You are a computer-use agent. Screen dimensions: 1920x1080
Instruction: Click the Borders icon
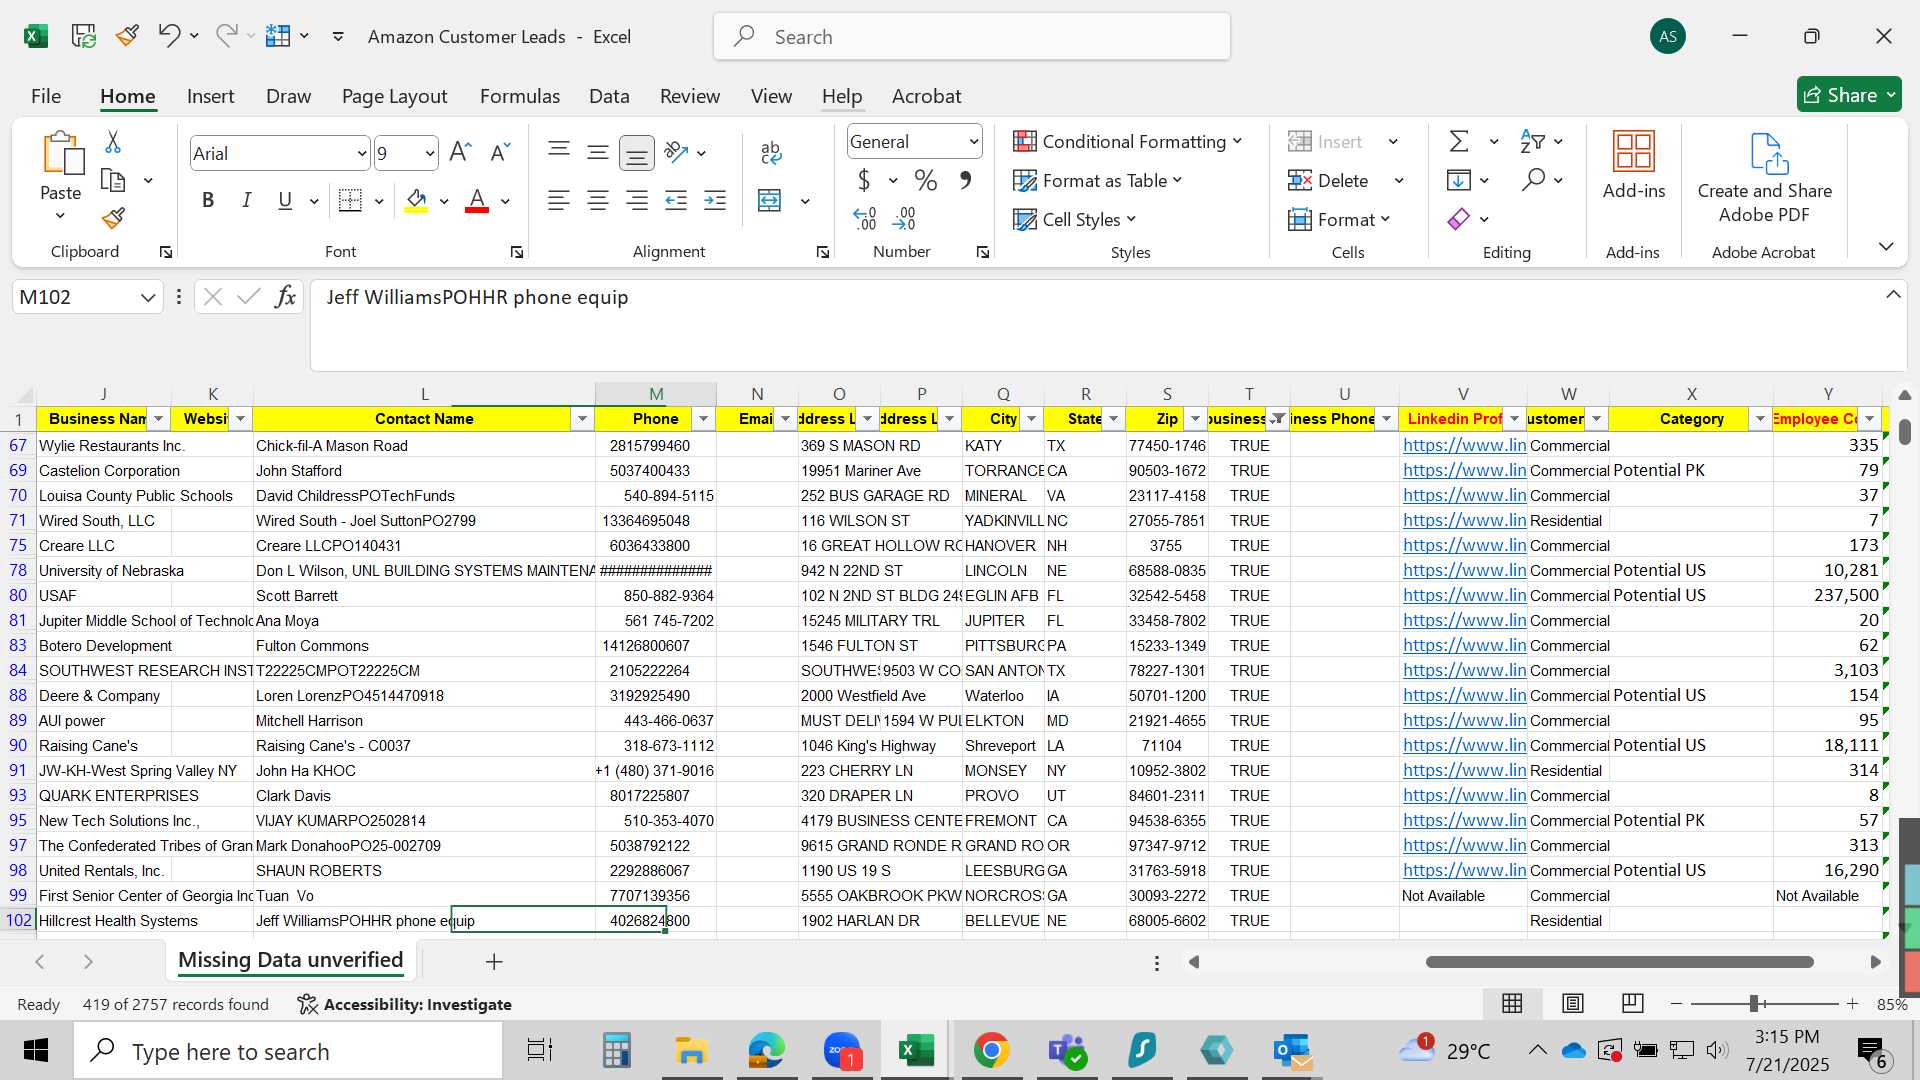(x=351, y=200)
